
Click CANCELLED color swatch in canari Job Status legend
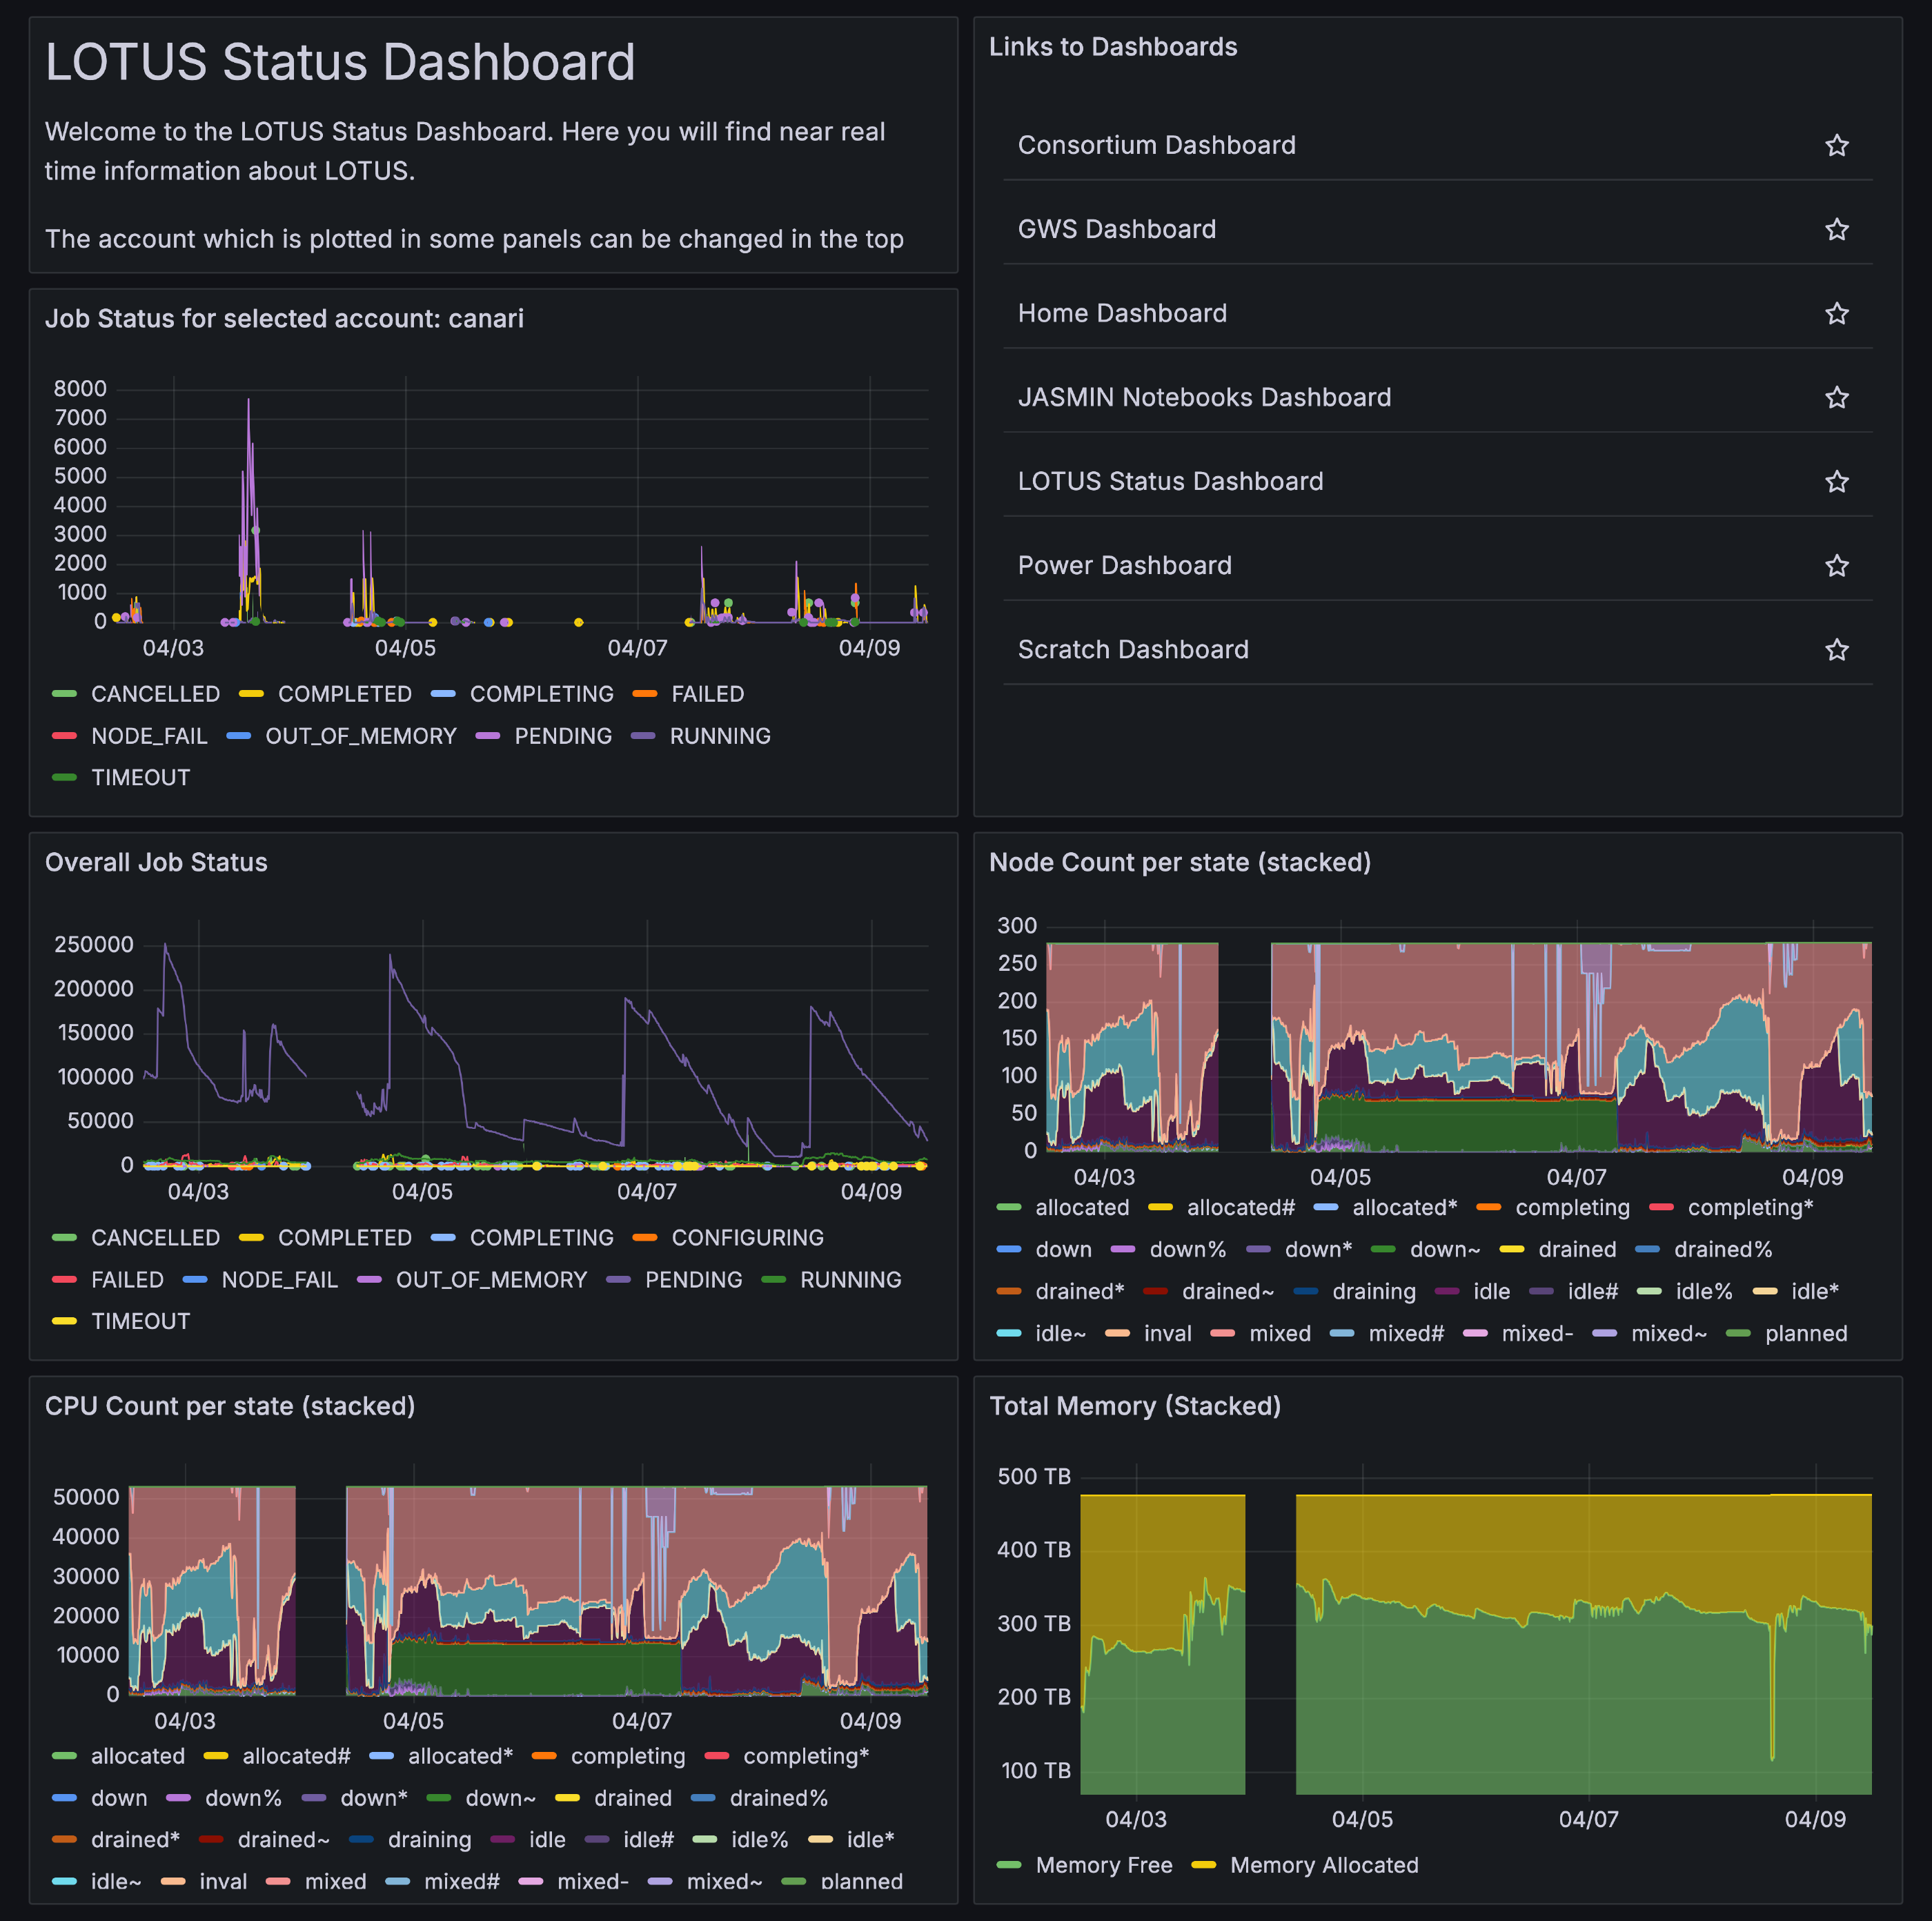point(64,694)
